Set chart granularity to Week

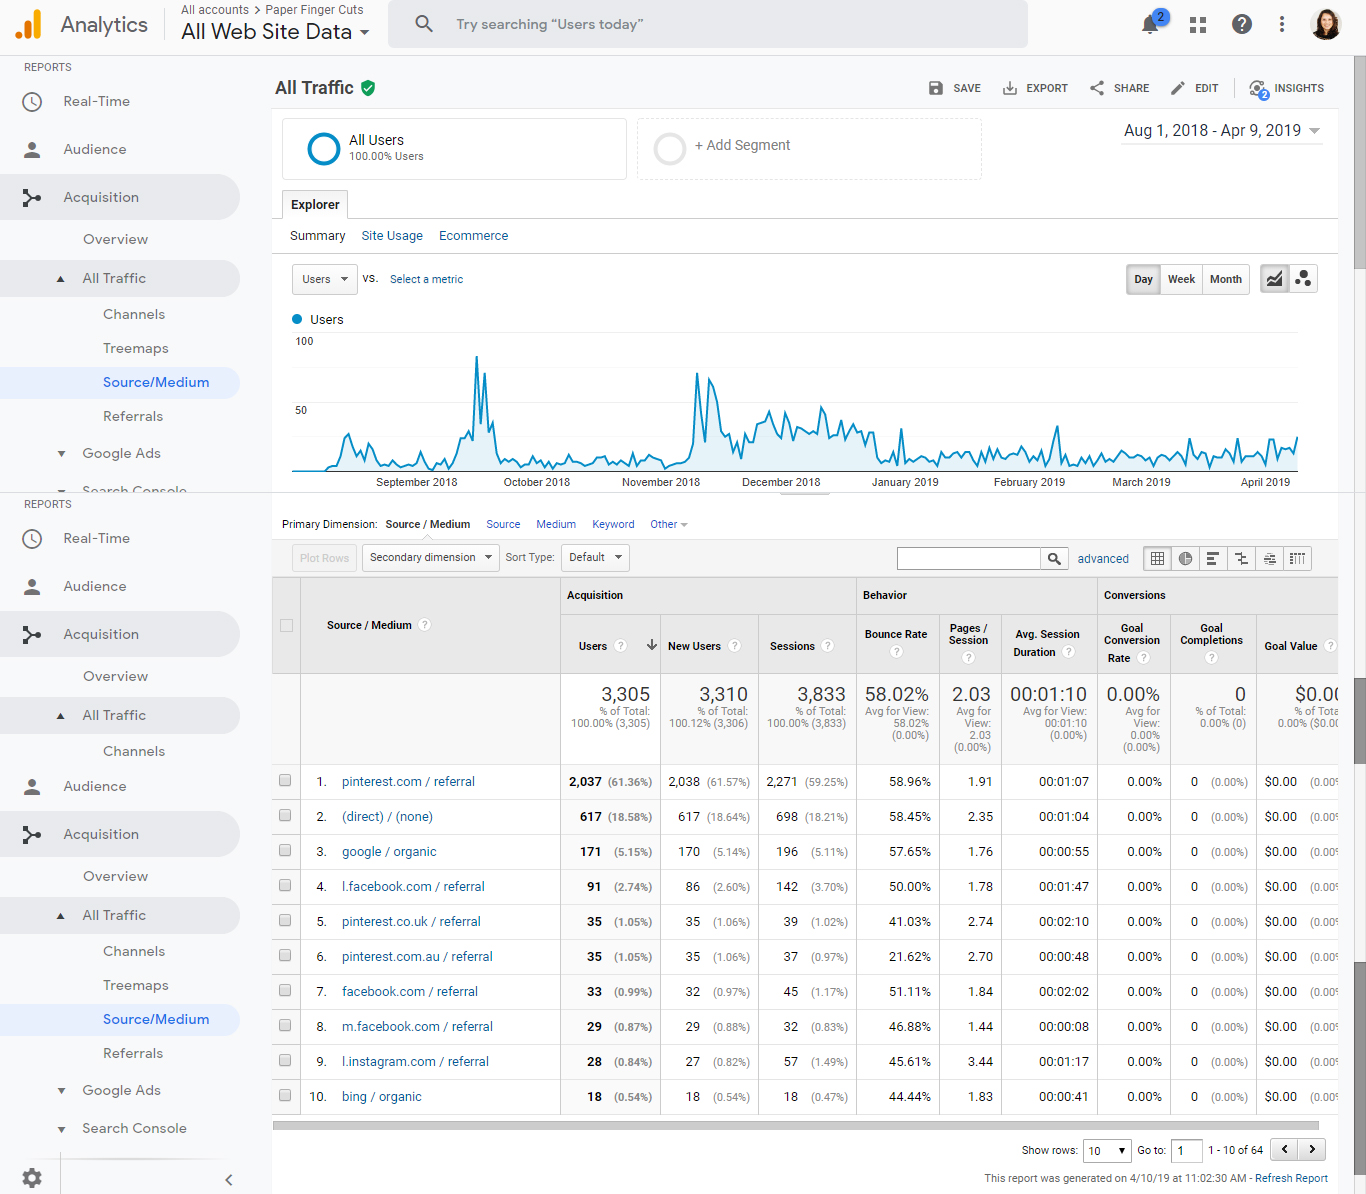(1181, 279)
